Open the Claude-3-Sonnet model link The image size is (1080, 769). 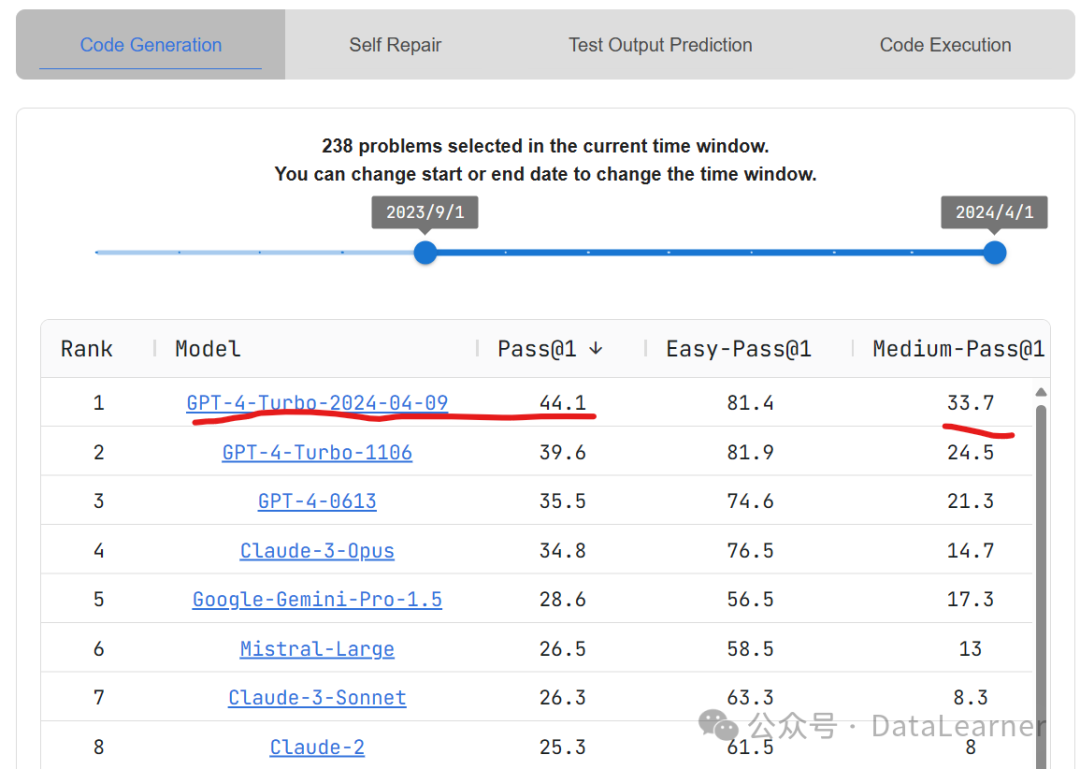click(x=317, y=697)
